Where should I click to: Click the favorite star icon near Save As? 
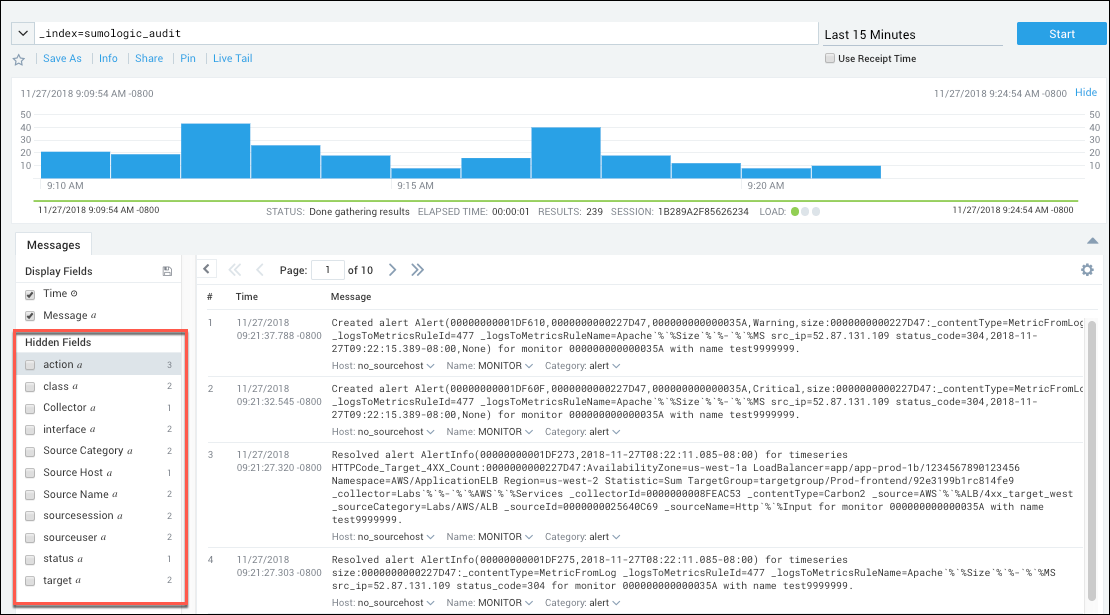pyautogui.click(x=18, y=58)
